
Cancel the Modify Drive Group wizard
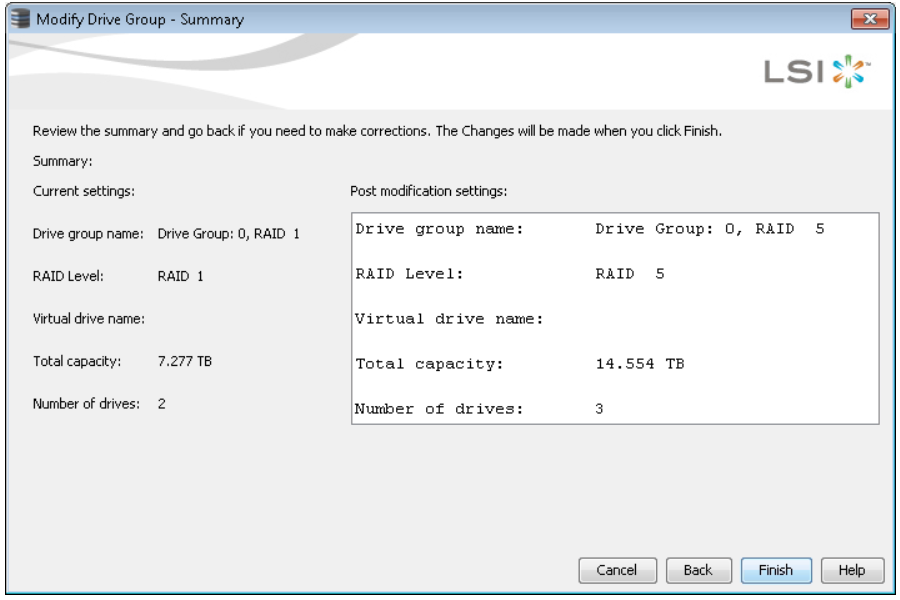[617, 570]
